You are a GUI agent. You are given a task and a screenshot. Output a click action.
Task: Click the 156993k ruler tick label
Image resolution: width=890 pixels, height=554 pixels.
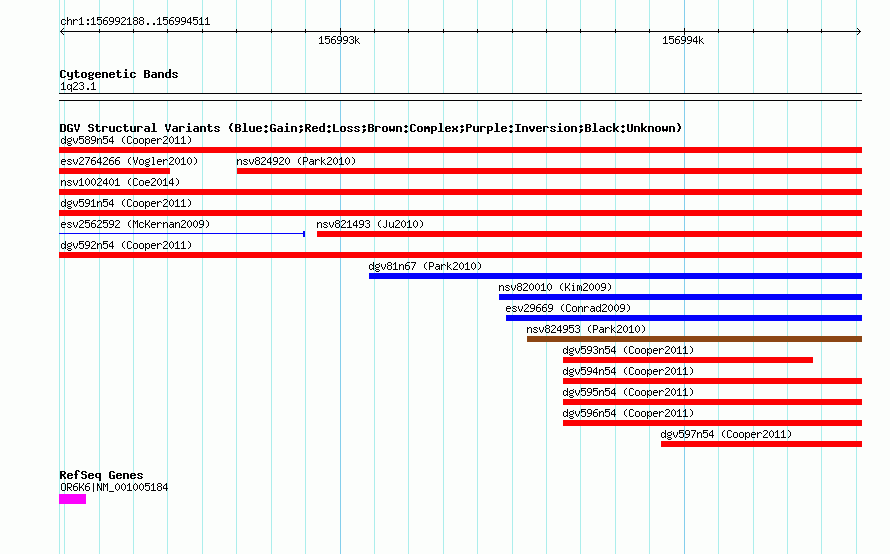pos(339,40)
